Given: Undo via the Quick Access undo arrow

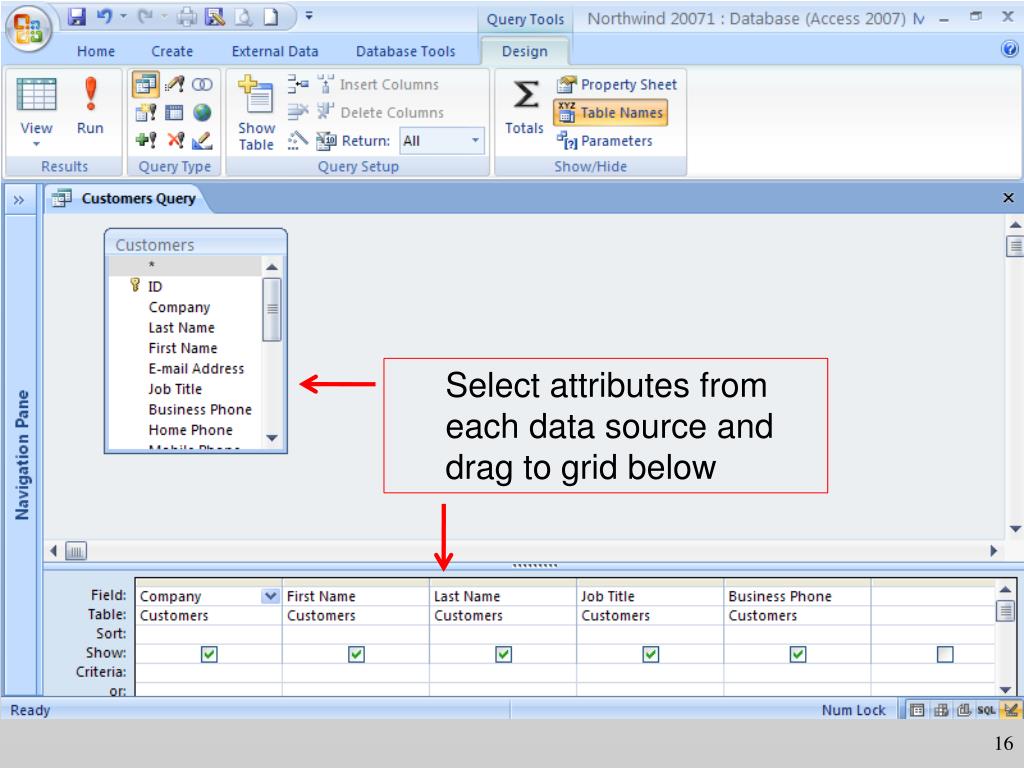Looking at the screenshot, I should pos(104,16).
